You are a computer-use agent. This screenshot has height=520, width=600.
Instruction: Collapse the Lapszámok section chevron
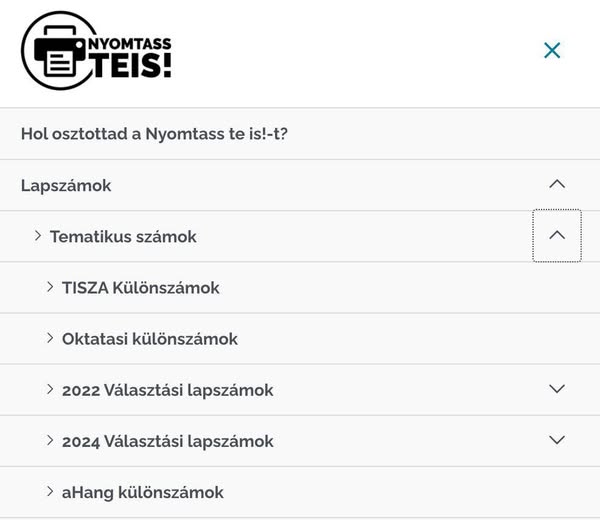[557, 184]
